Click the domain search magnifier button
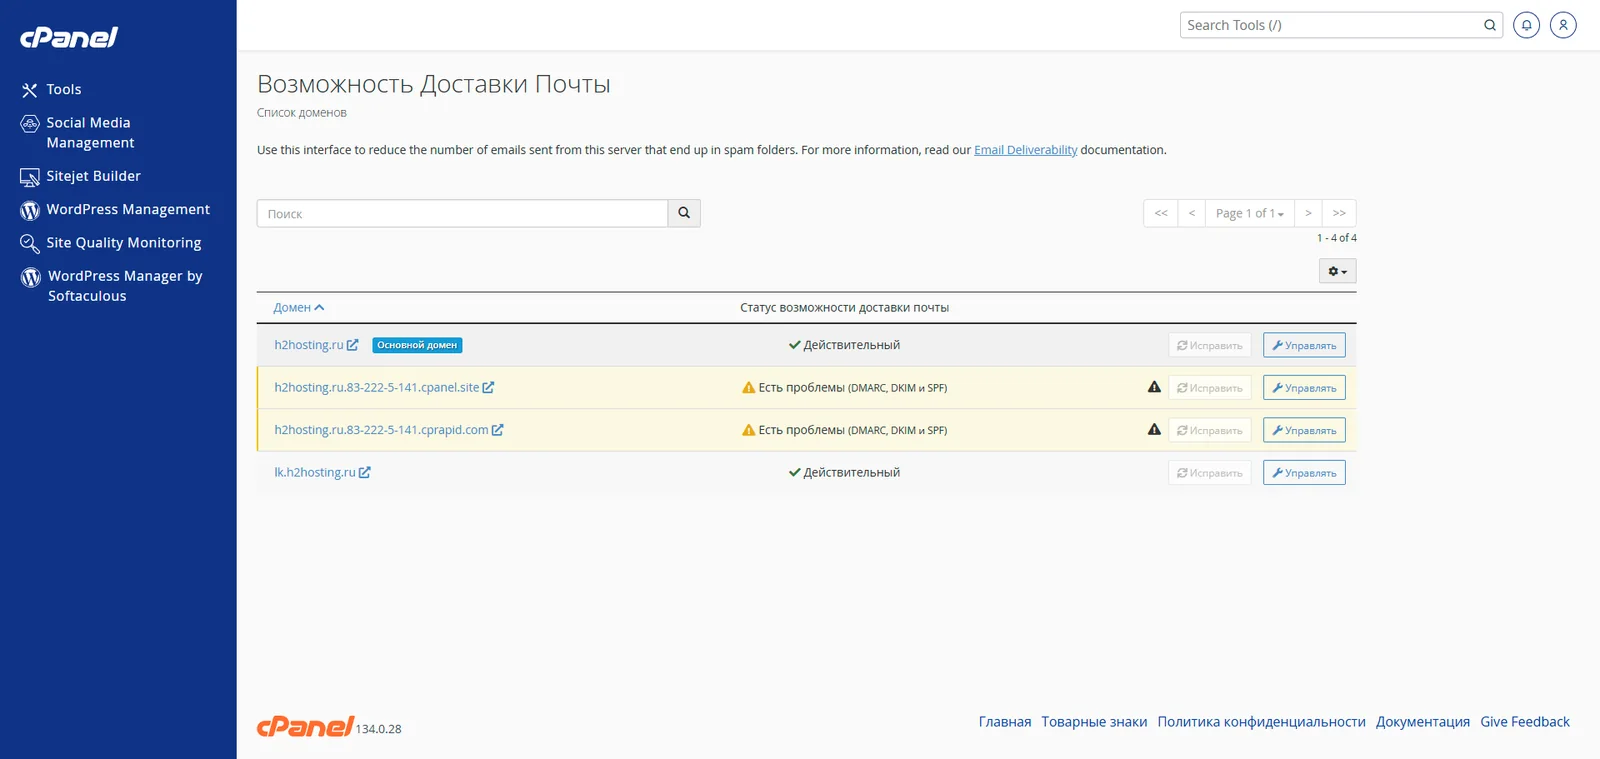This screenshot has height=759, width=1600. 684,213
